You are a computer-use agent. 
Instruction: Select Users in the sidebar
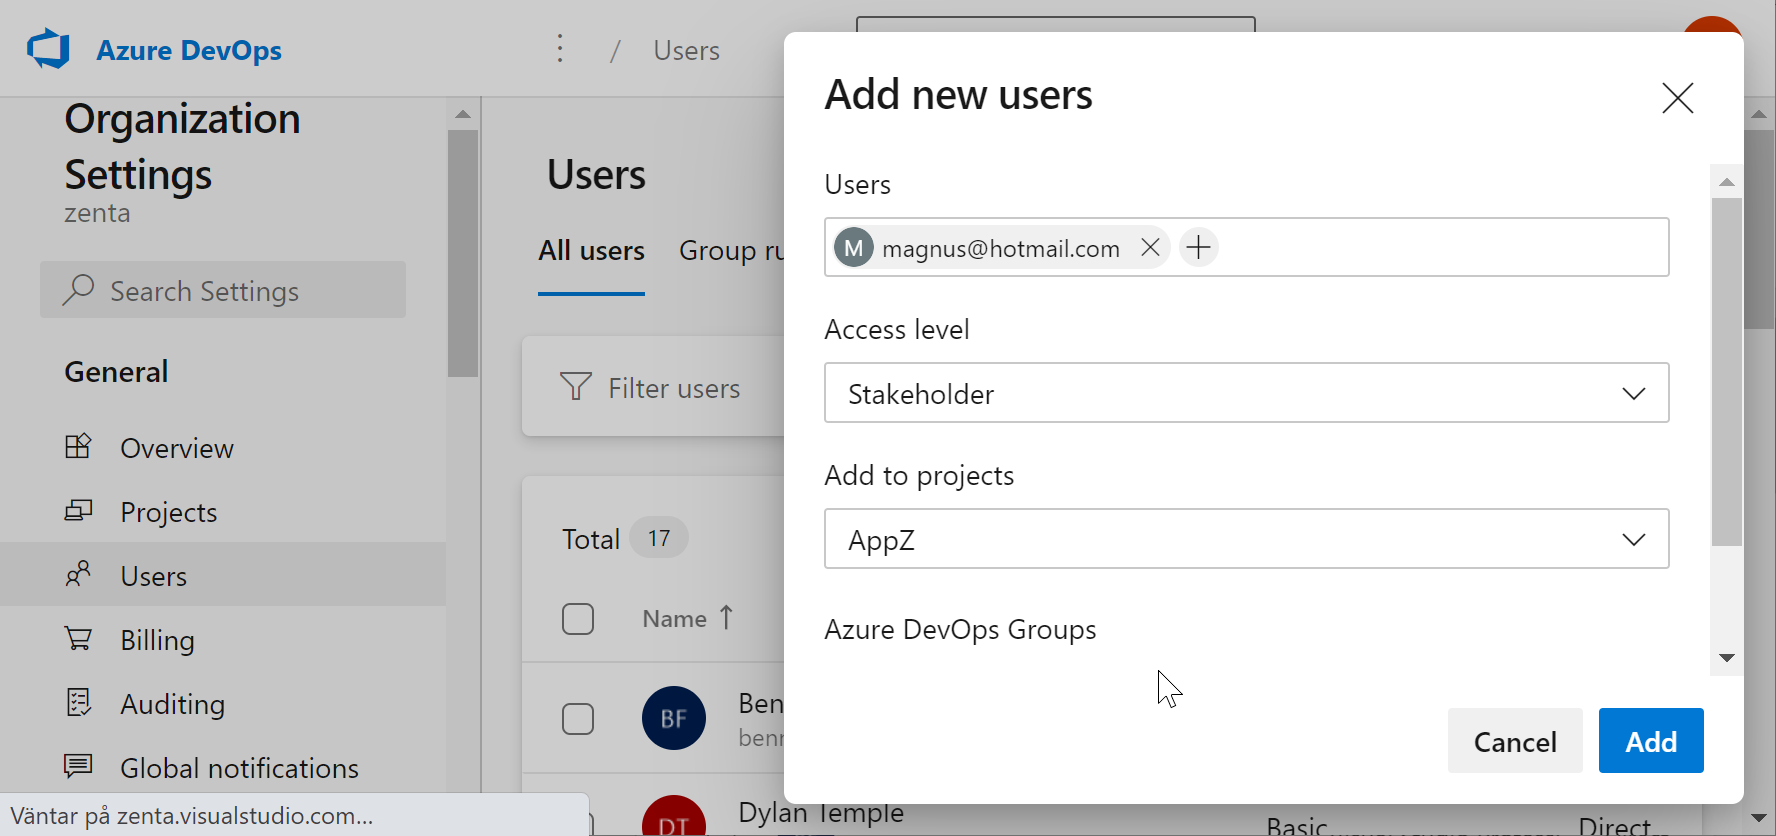tap(223, 575)
